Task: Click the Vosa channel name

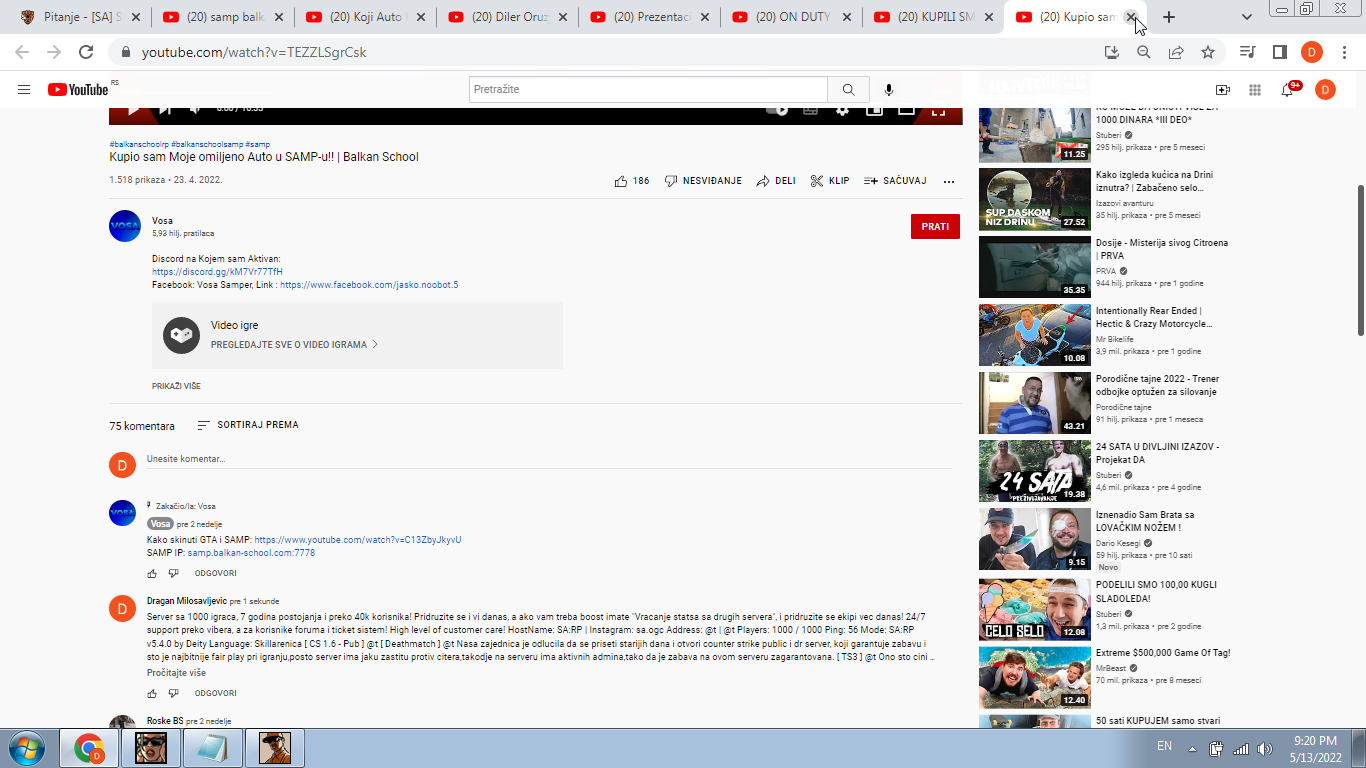Action: (x=162, y=221)
